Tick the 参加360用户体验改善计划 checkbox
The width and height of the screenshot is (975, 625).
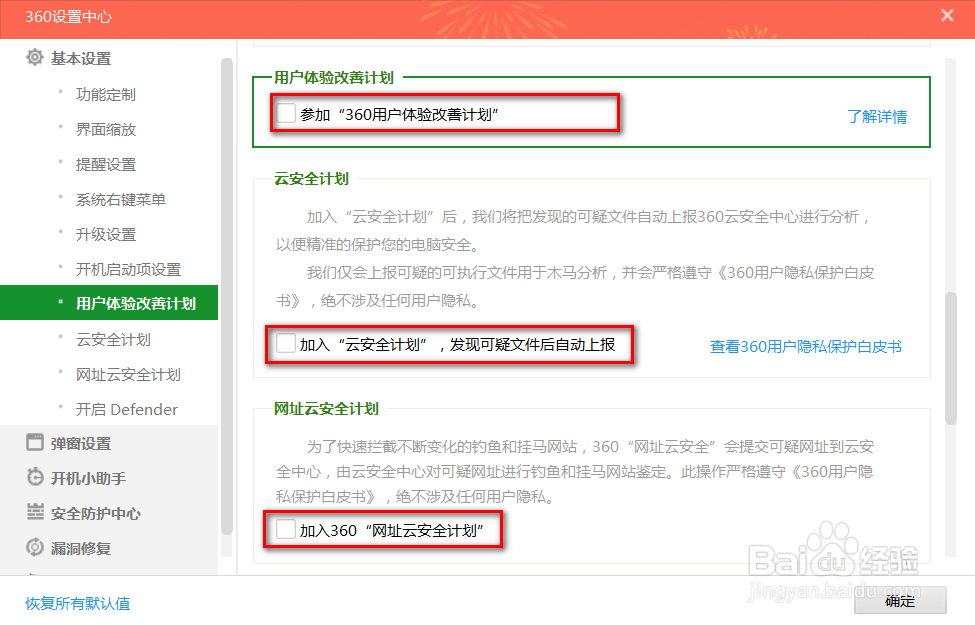click(x=286, y=113)
